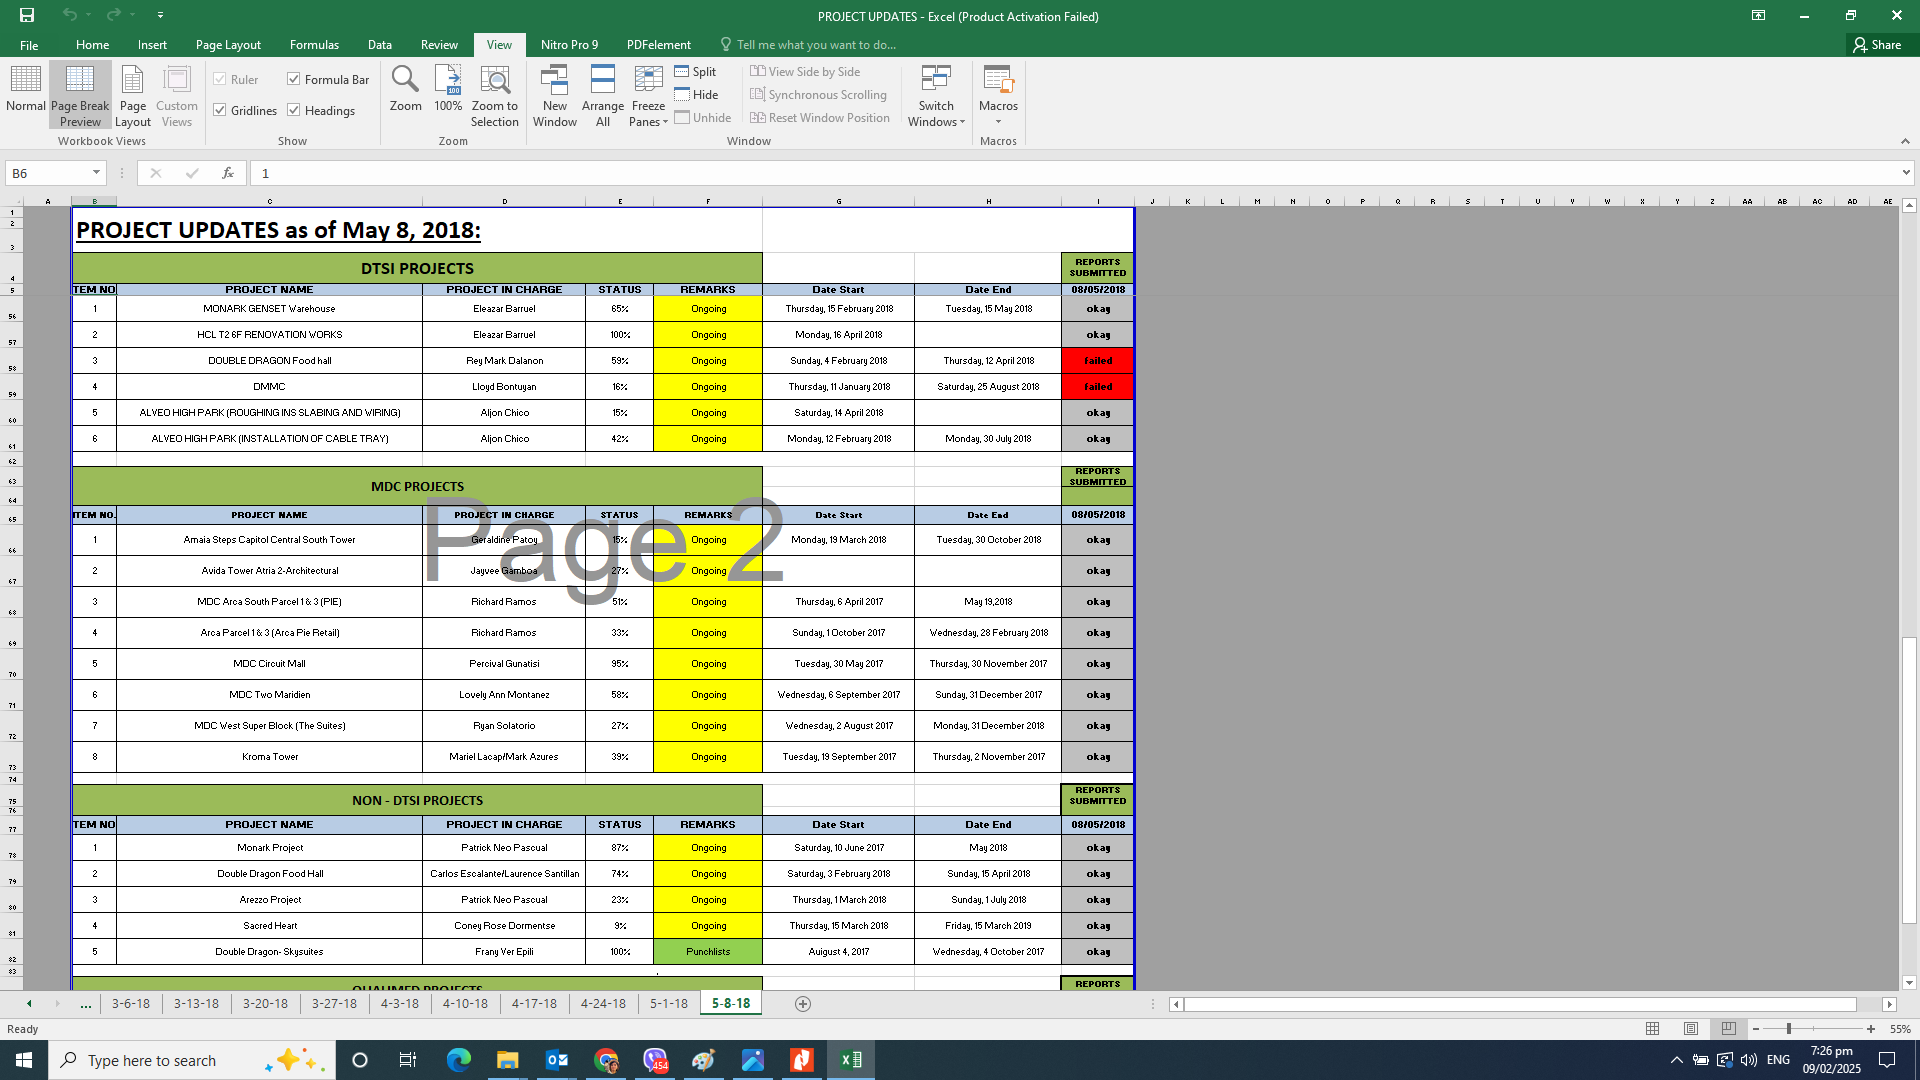This screenshot has height=1080, width=1920.
Task: Switch to the 4-24-18 sheet tab
Action: pyautogui.click(x=603, y=1003)
